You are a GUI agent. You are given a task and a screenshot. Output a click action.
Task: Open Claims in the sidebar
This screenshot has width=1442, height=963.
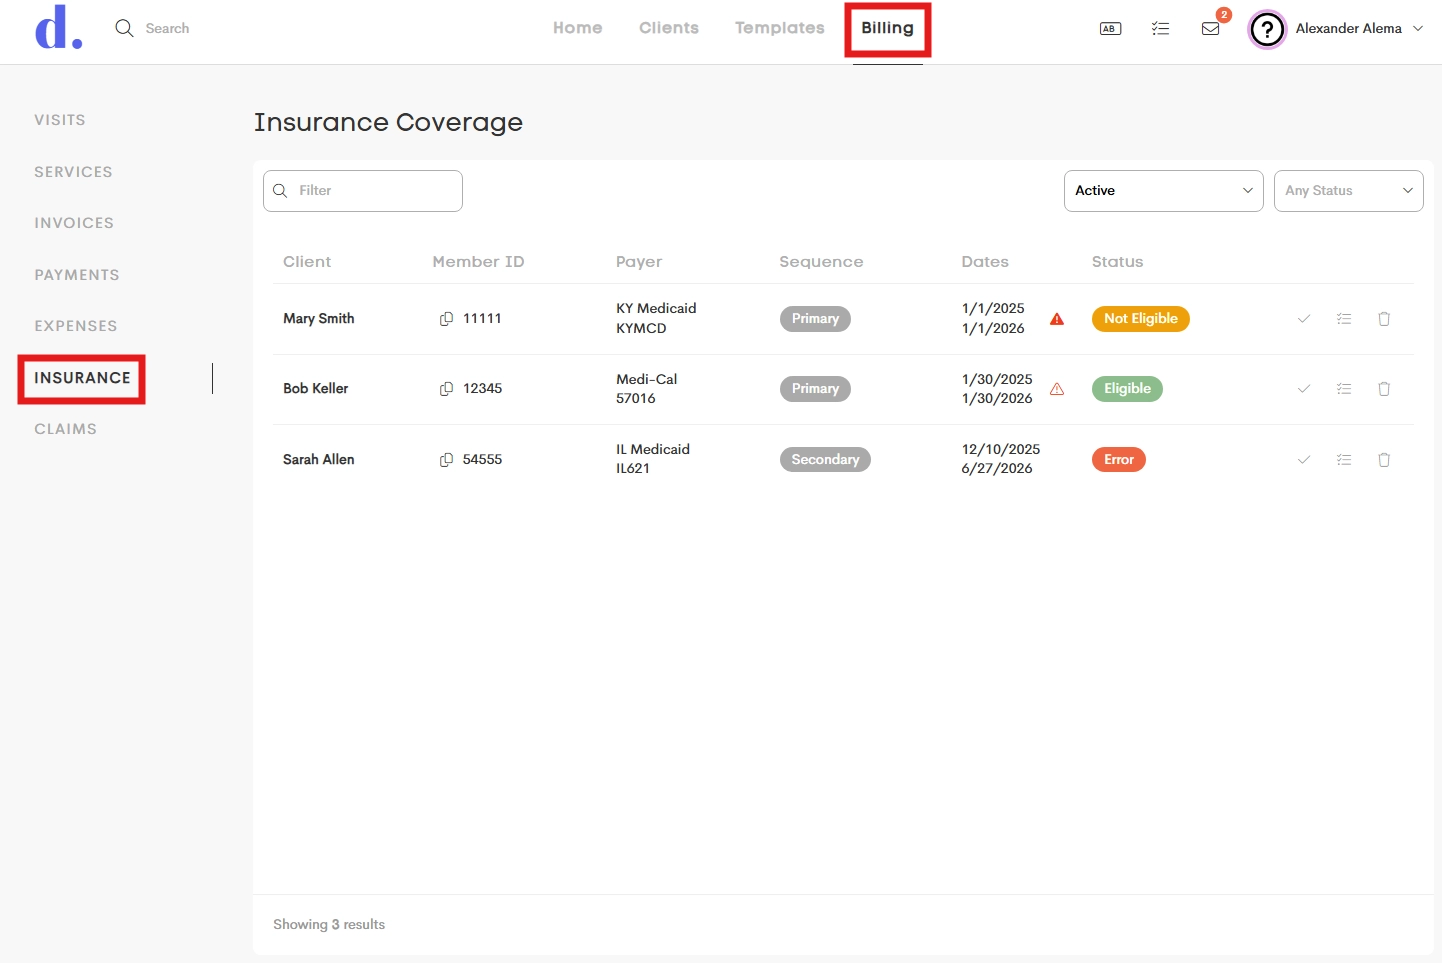tap(66, 429)
